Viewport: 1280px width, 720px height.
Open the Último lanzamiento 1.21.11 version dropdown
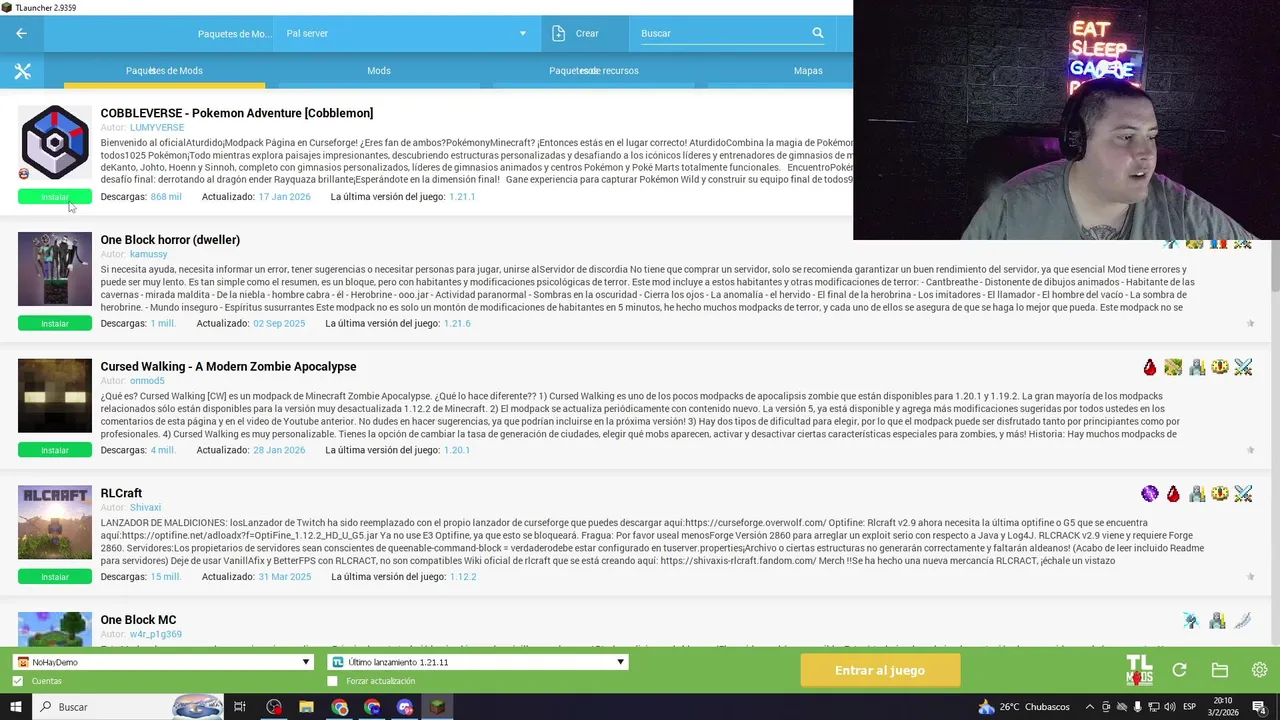[477, 662]
